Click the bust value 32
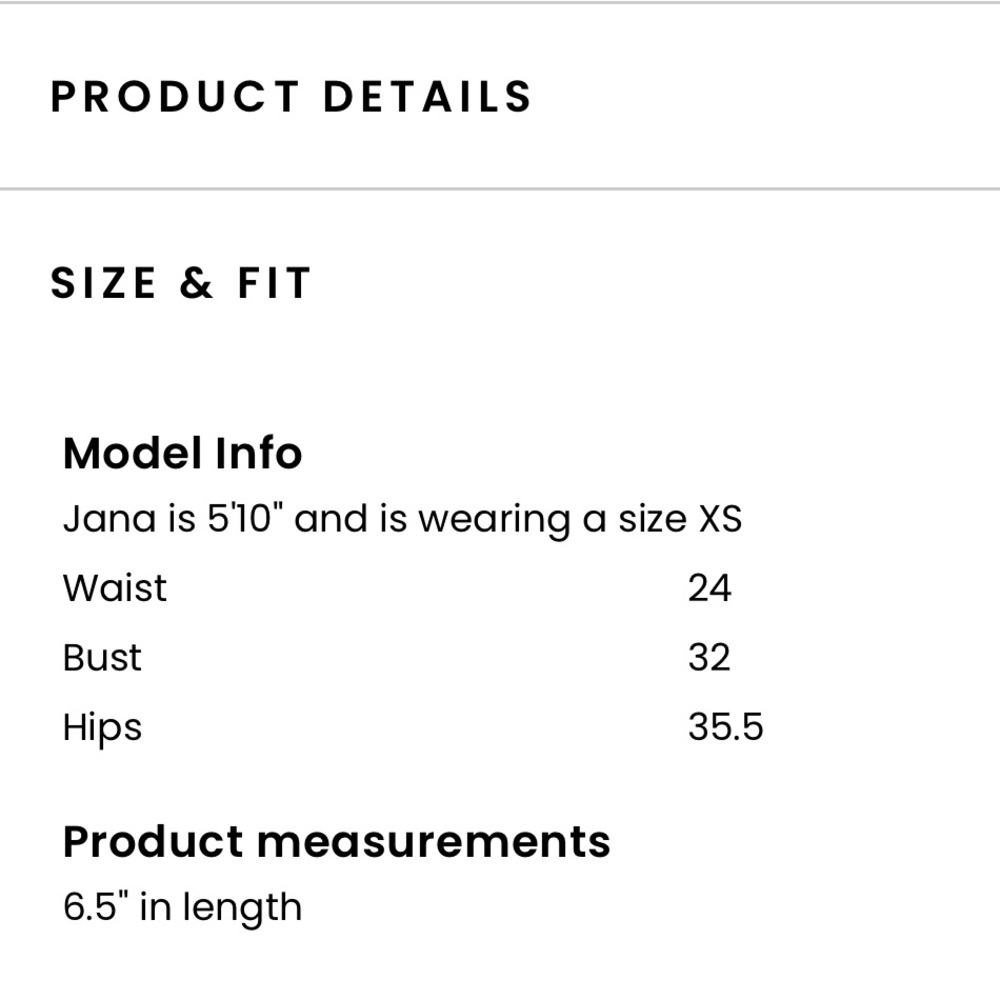This screenshot has width=1000, height=1000. (709, 657)
